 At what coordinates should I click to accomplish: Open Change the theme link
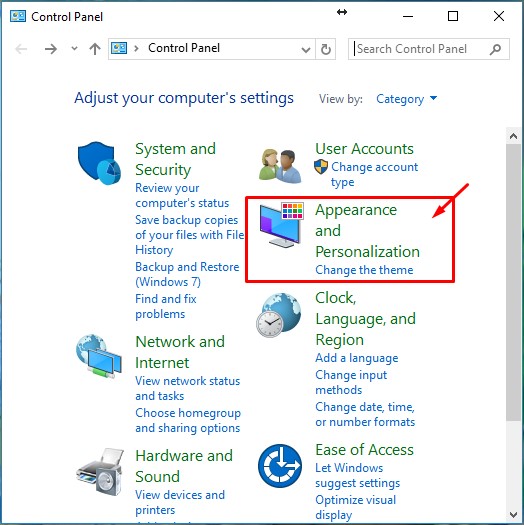click(364, 270)
